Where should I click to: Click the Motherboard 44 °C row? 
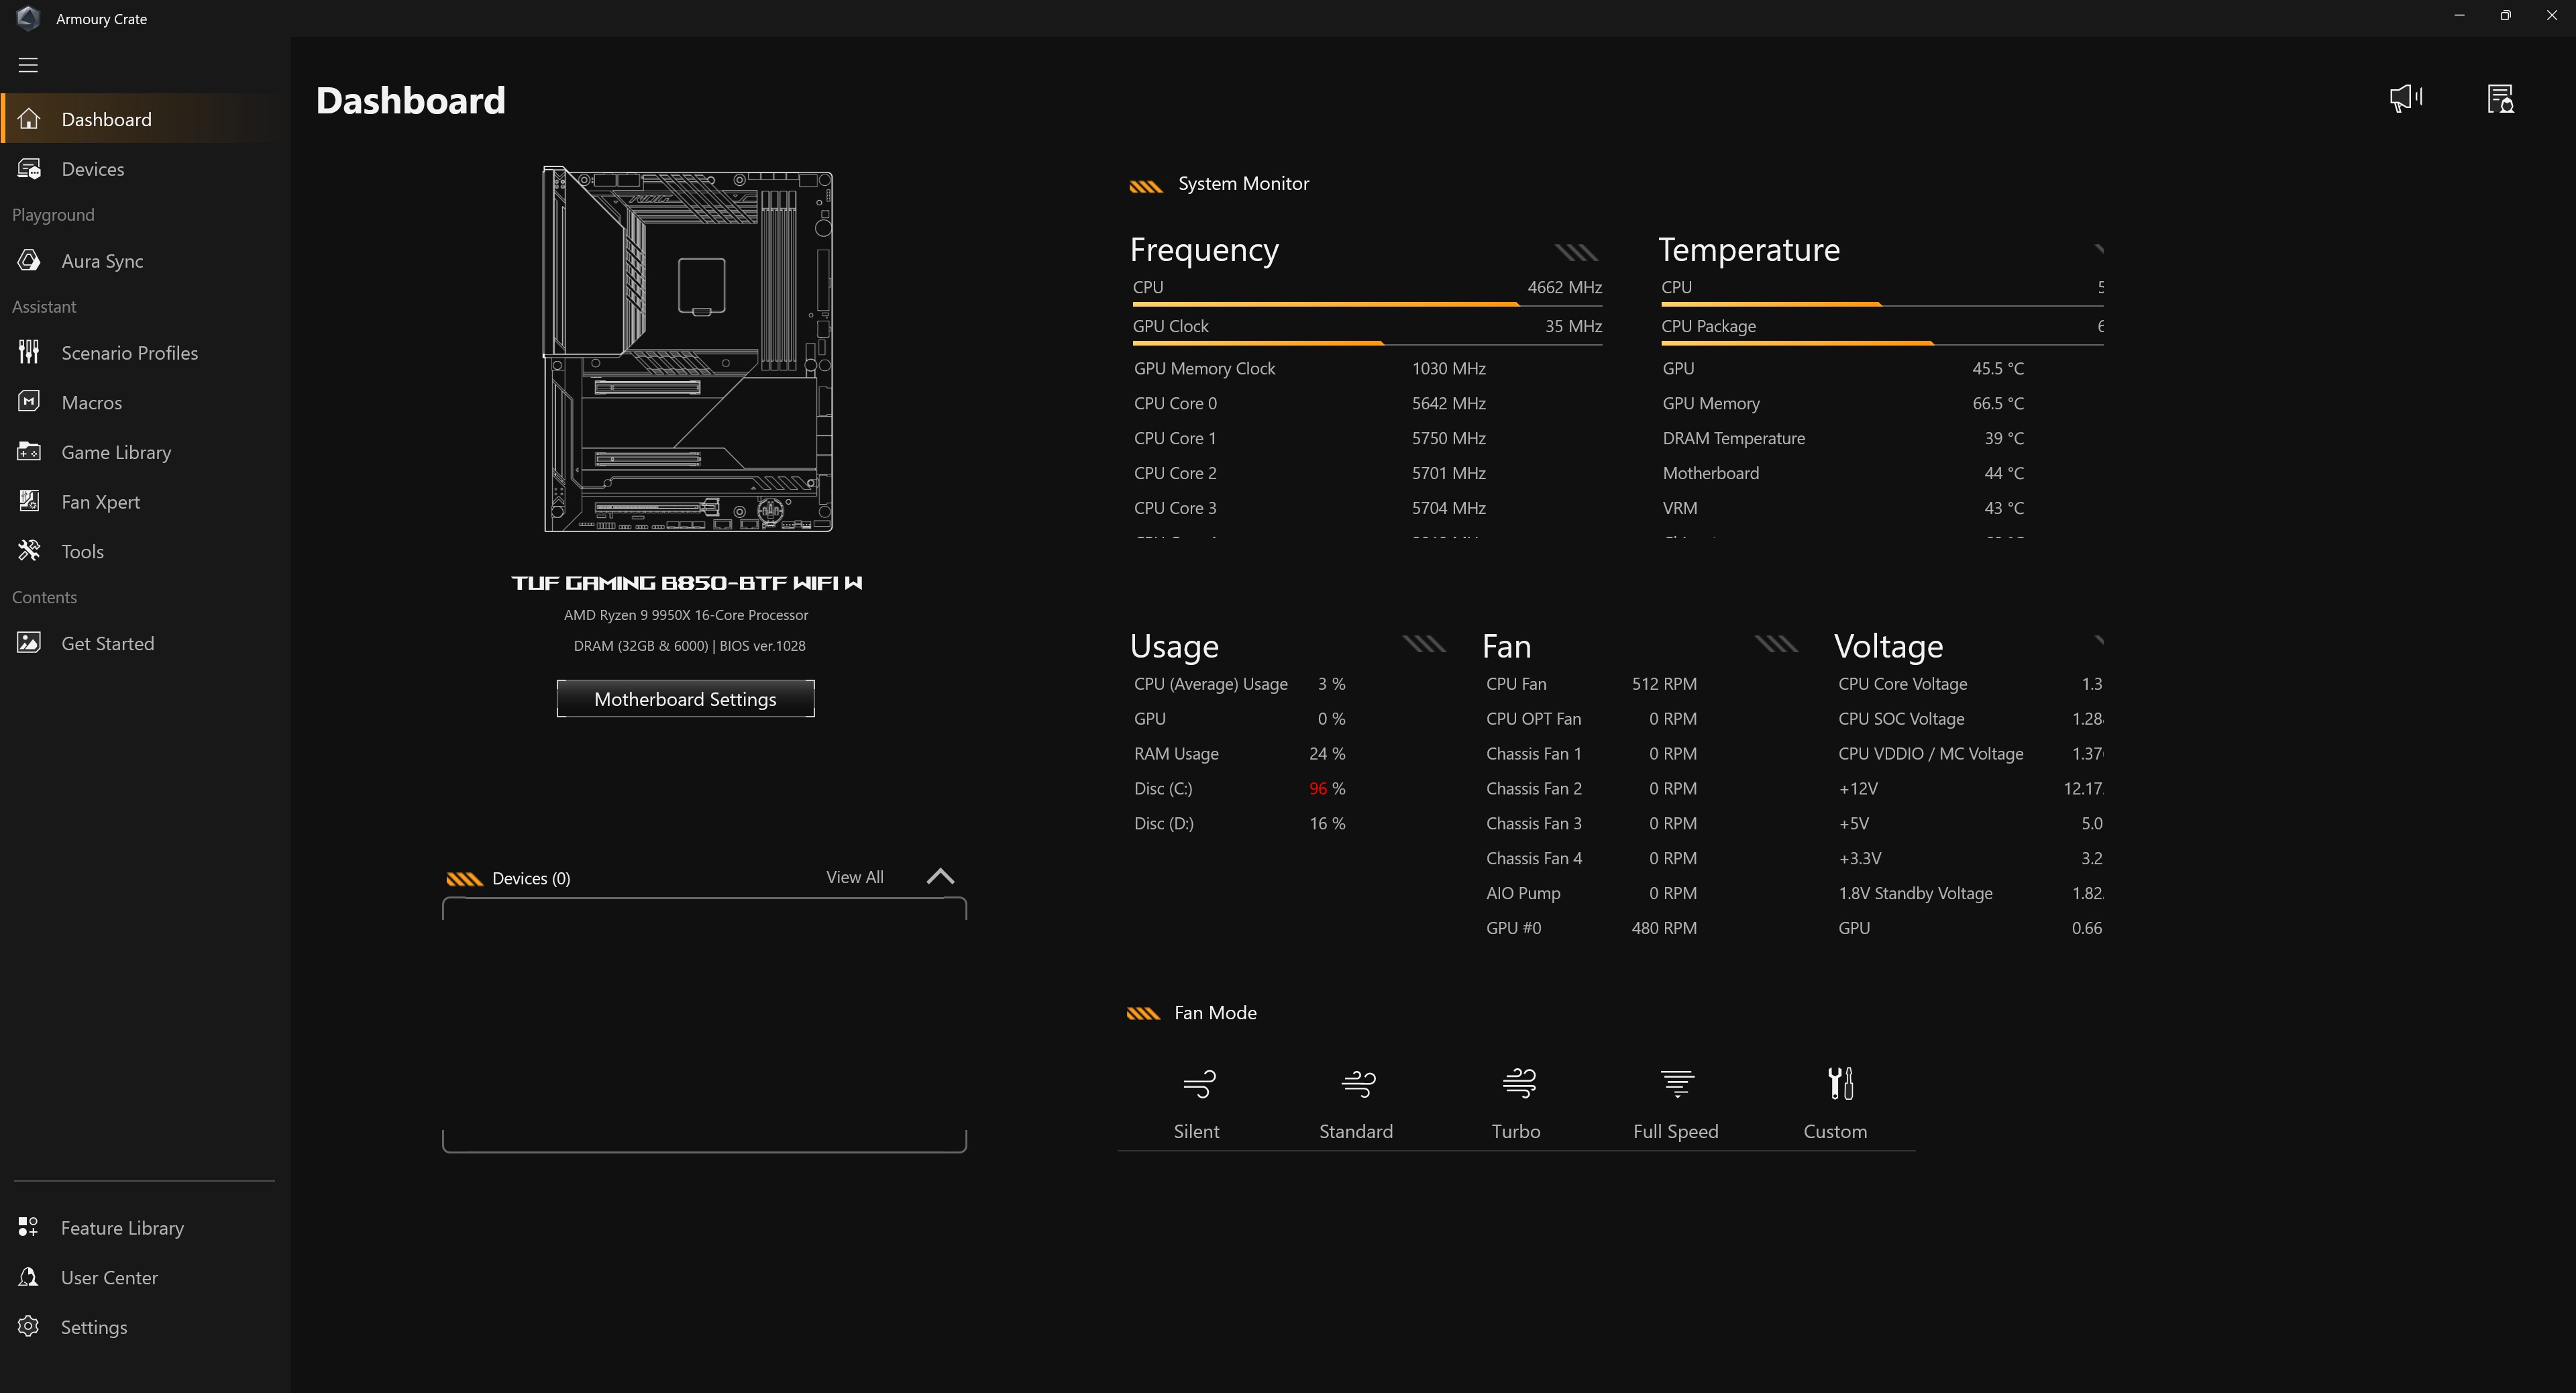point(1843,473)
